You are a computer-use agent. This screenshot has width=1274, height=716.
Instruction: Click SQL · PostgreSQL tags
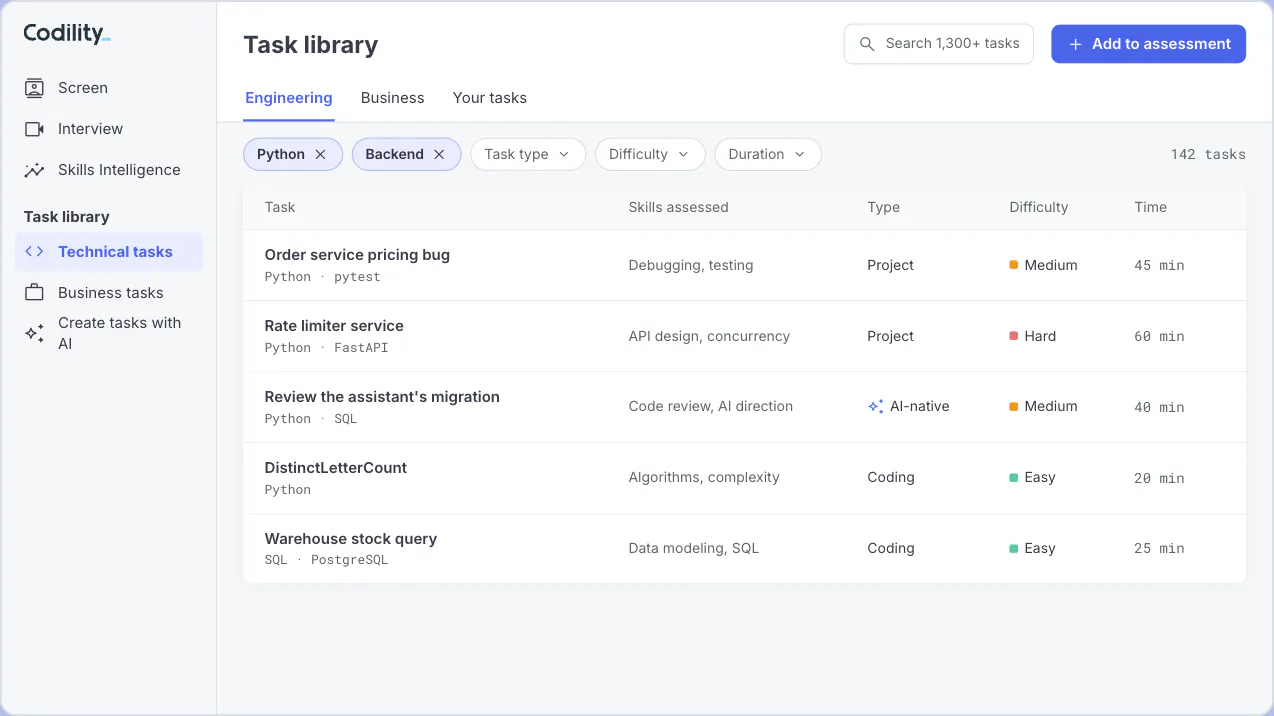coord(326,560)
